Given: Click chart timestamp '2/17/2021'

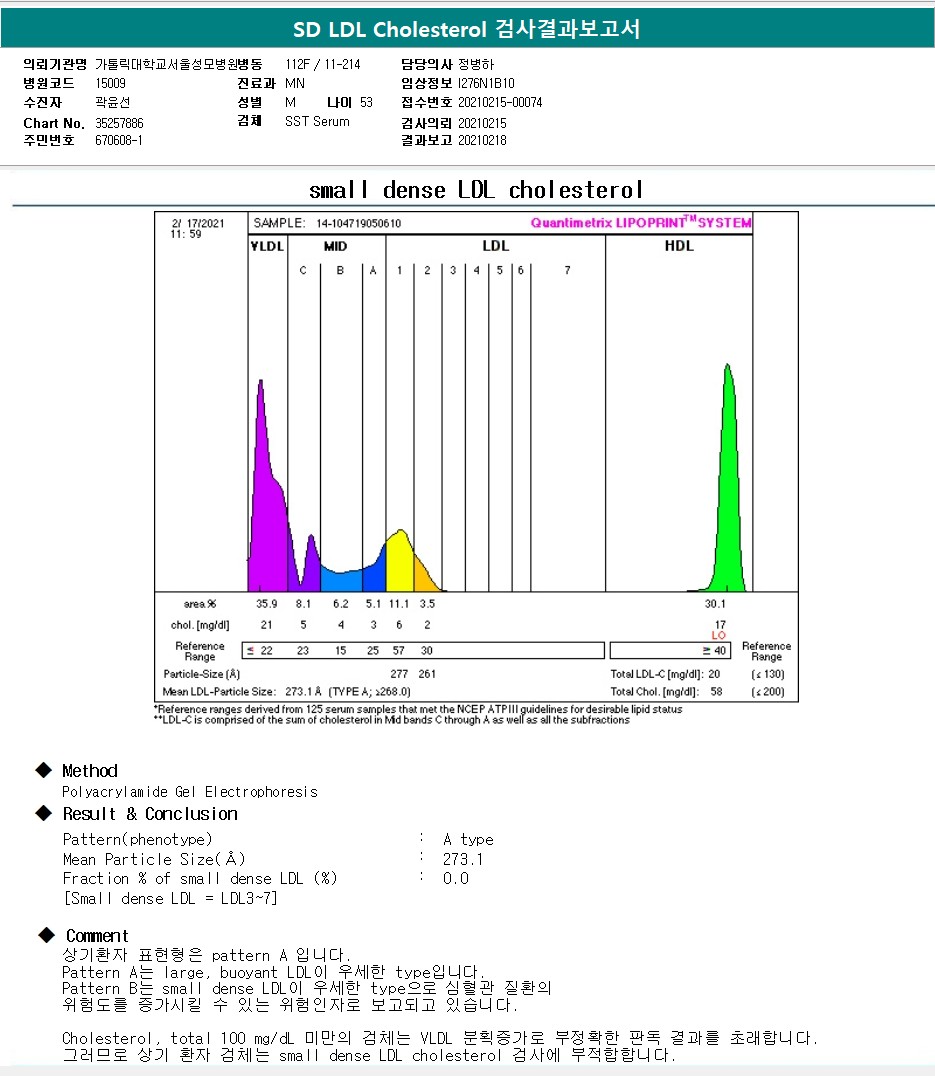Looking at the screenshot, I should click(x=198, y=223).
